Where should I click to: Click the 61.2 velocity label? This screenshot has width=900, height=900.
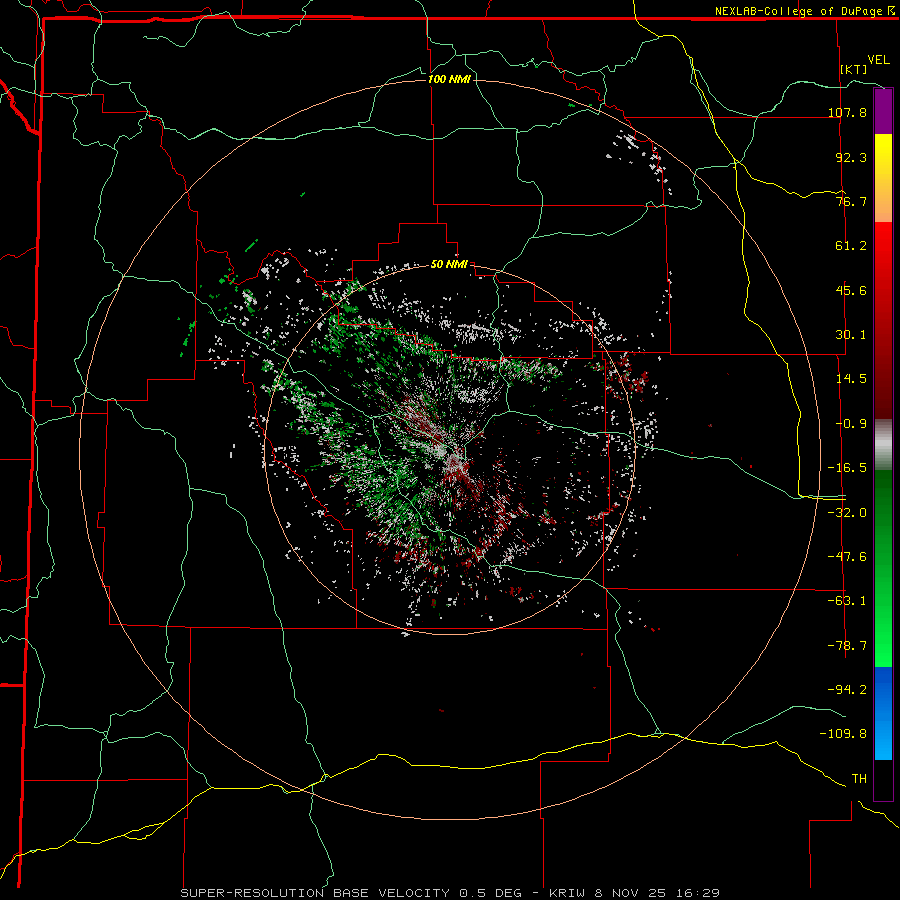click(x=851, y=246)
